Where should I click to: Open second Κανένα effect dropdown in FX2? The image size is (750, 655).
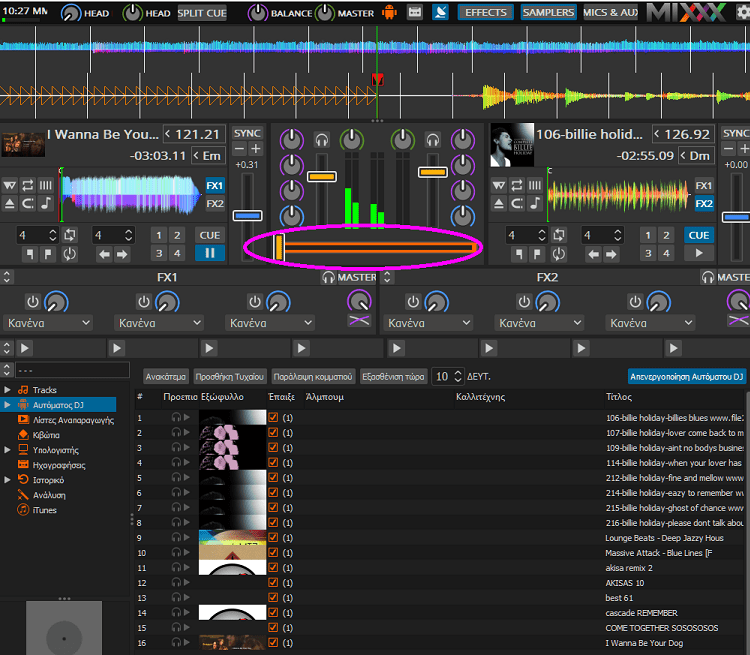point(539,323)
